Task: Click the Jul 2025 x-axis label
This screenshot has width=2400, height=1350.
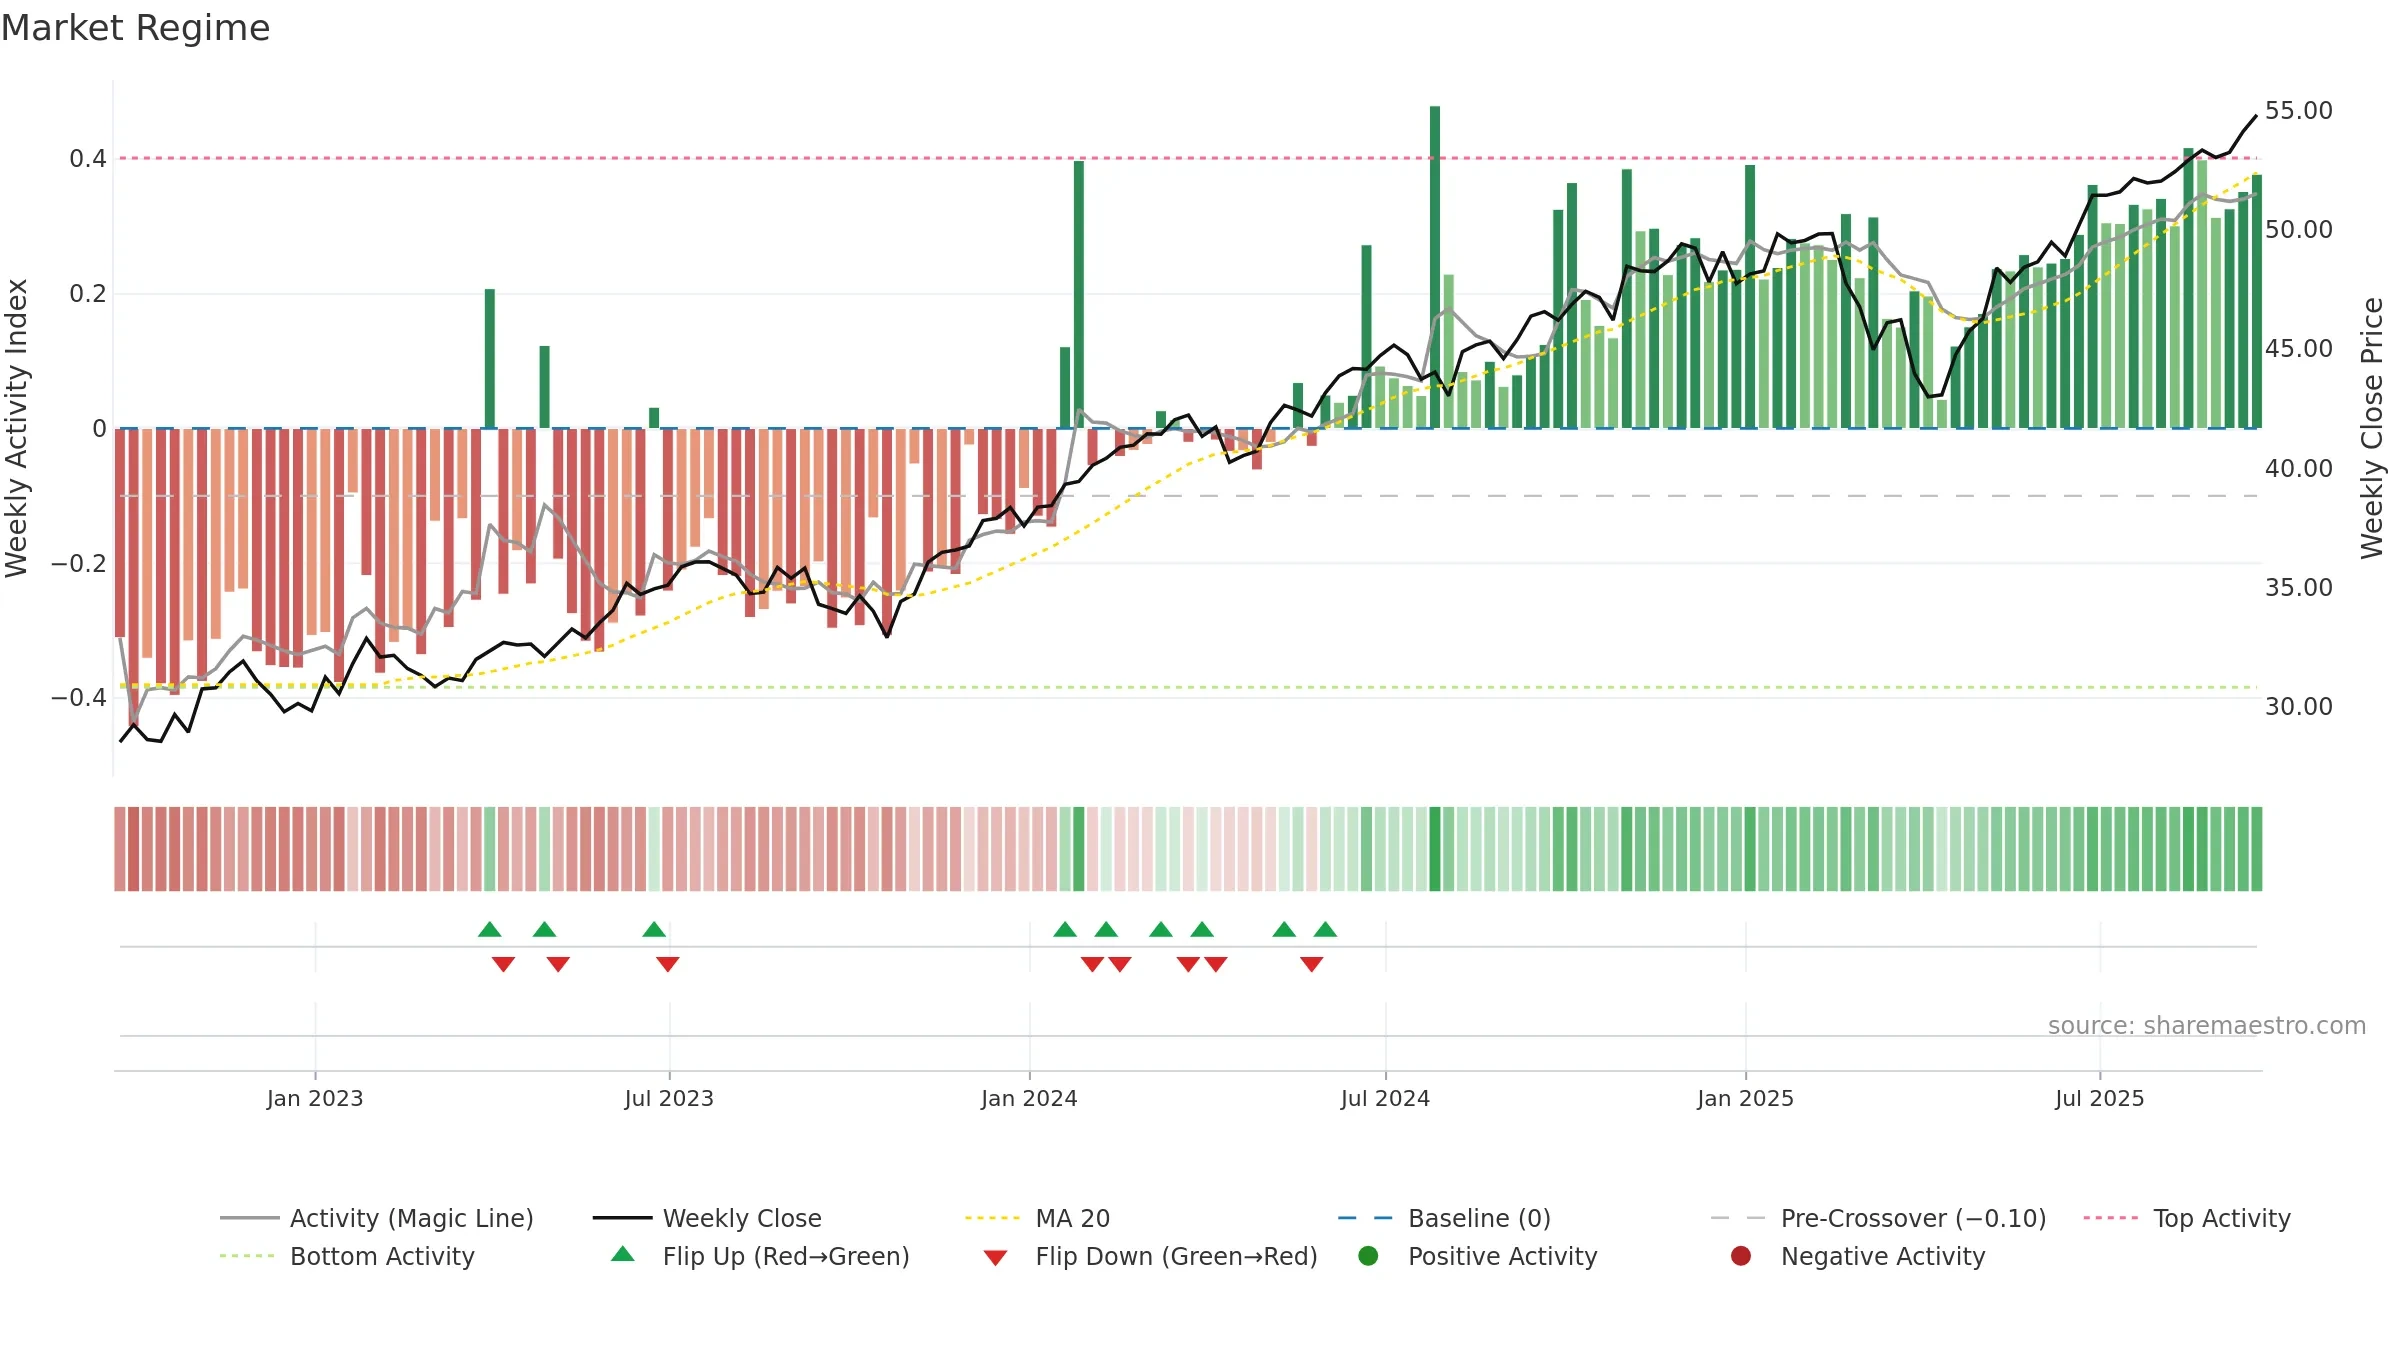Action: click(2100, 1098)
